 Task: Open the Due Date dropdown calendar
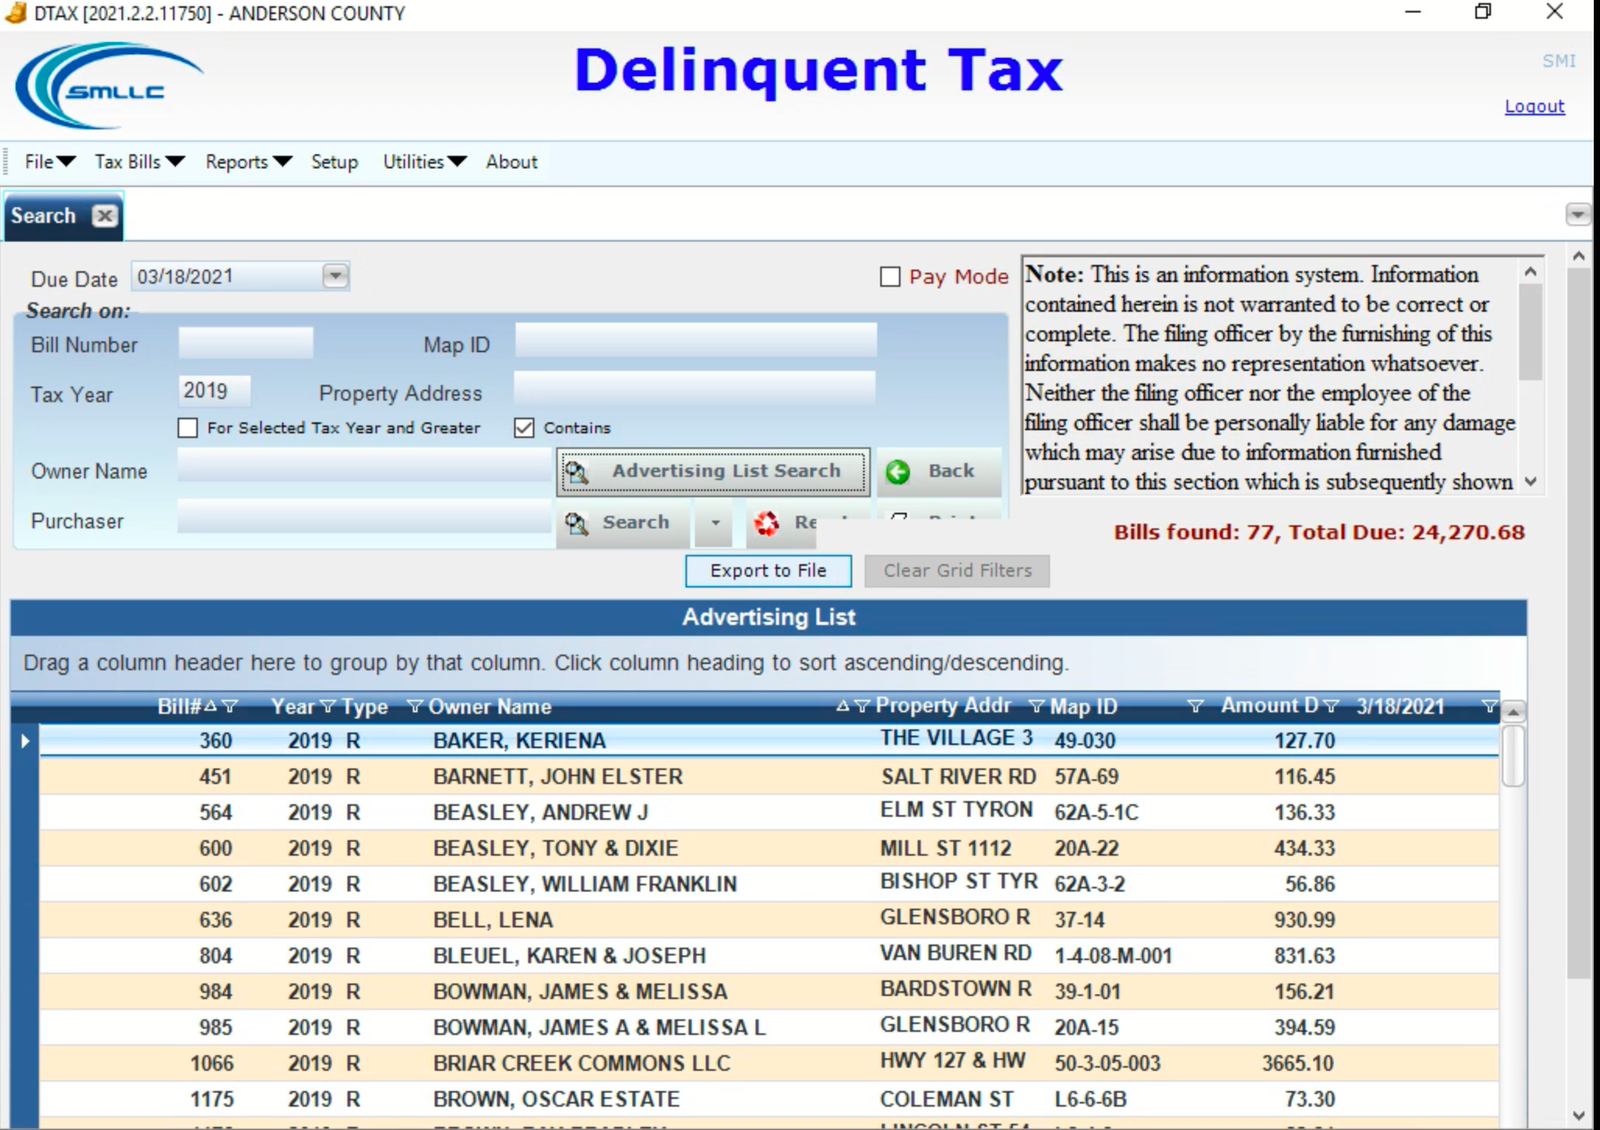click(336, 276)
